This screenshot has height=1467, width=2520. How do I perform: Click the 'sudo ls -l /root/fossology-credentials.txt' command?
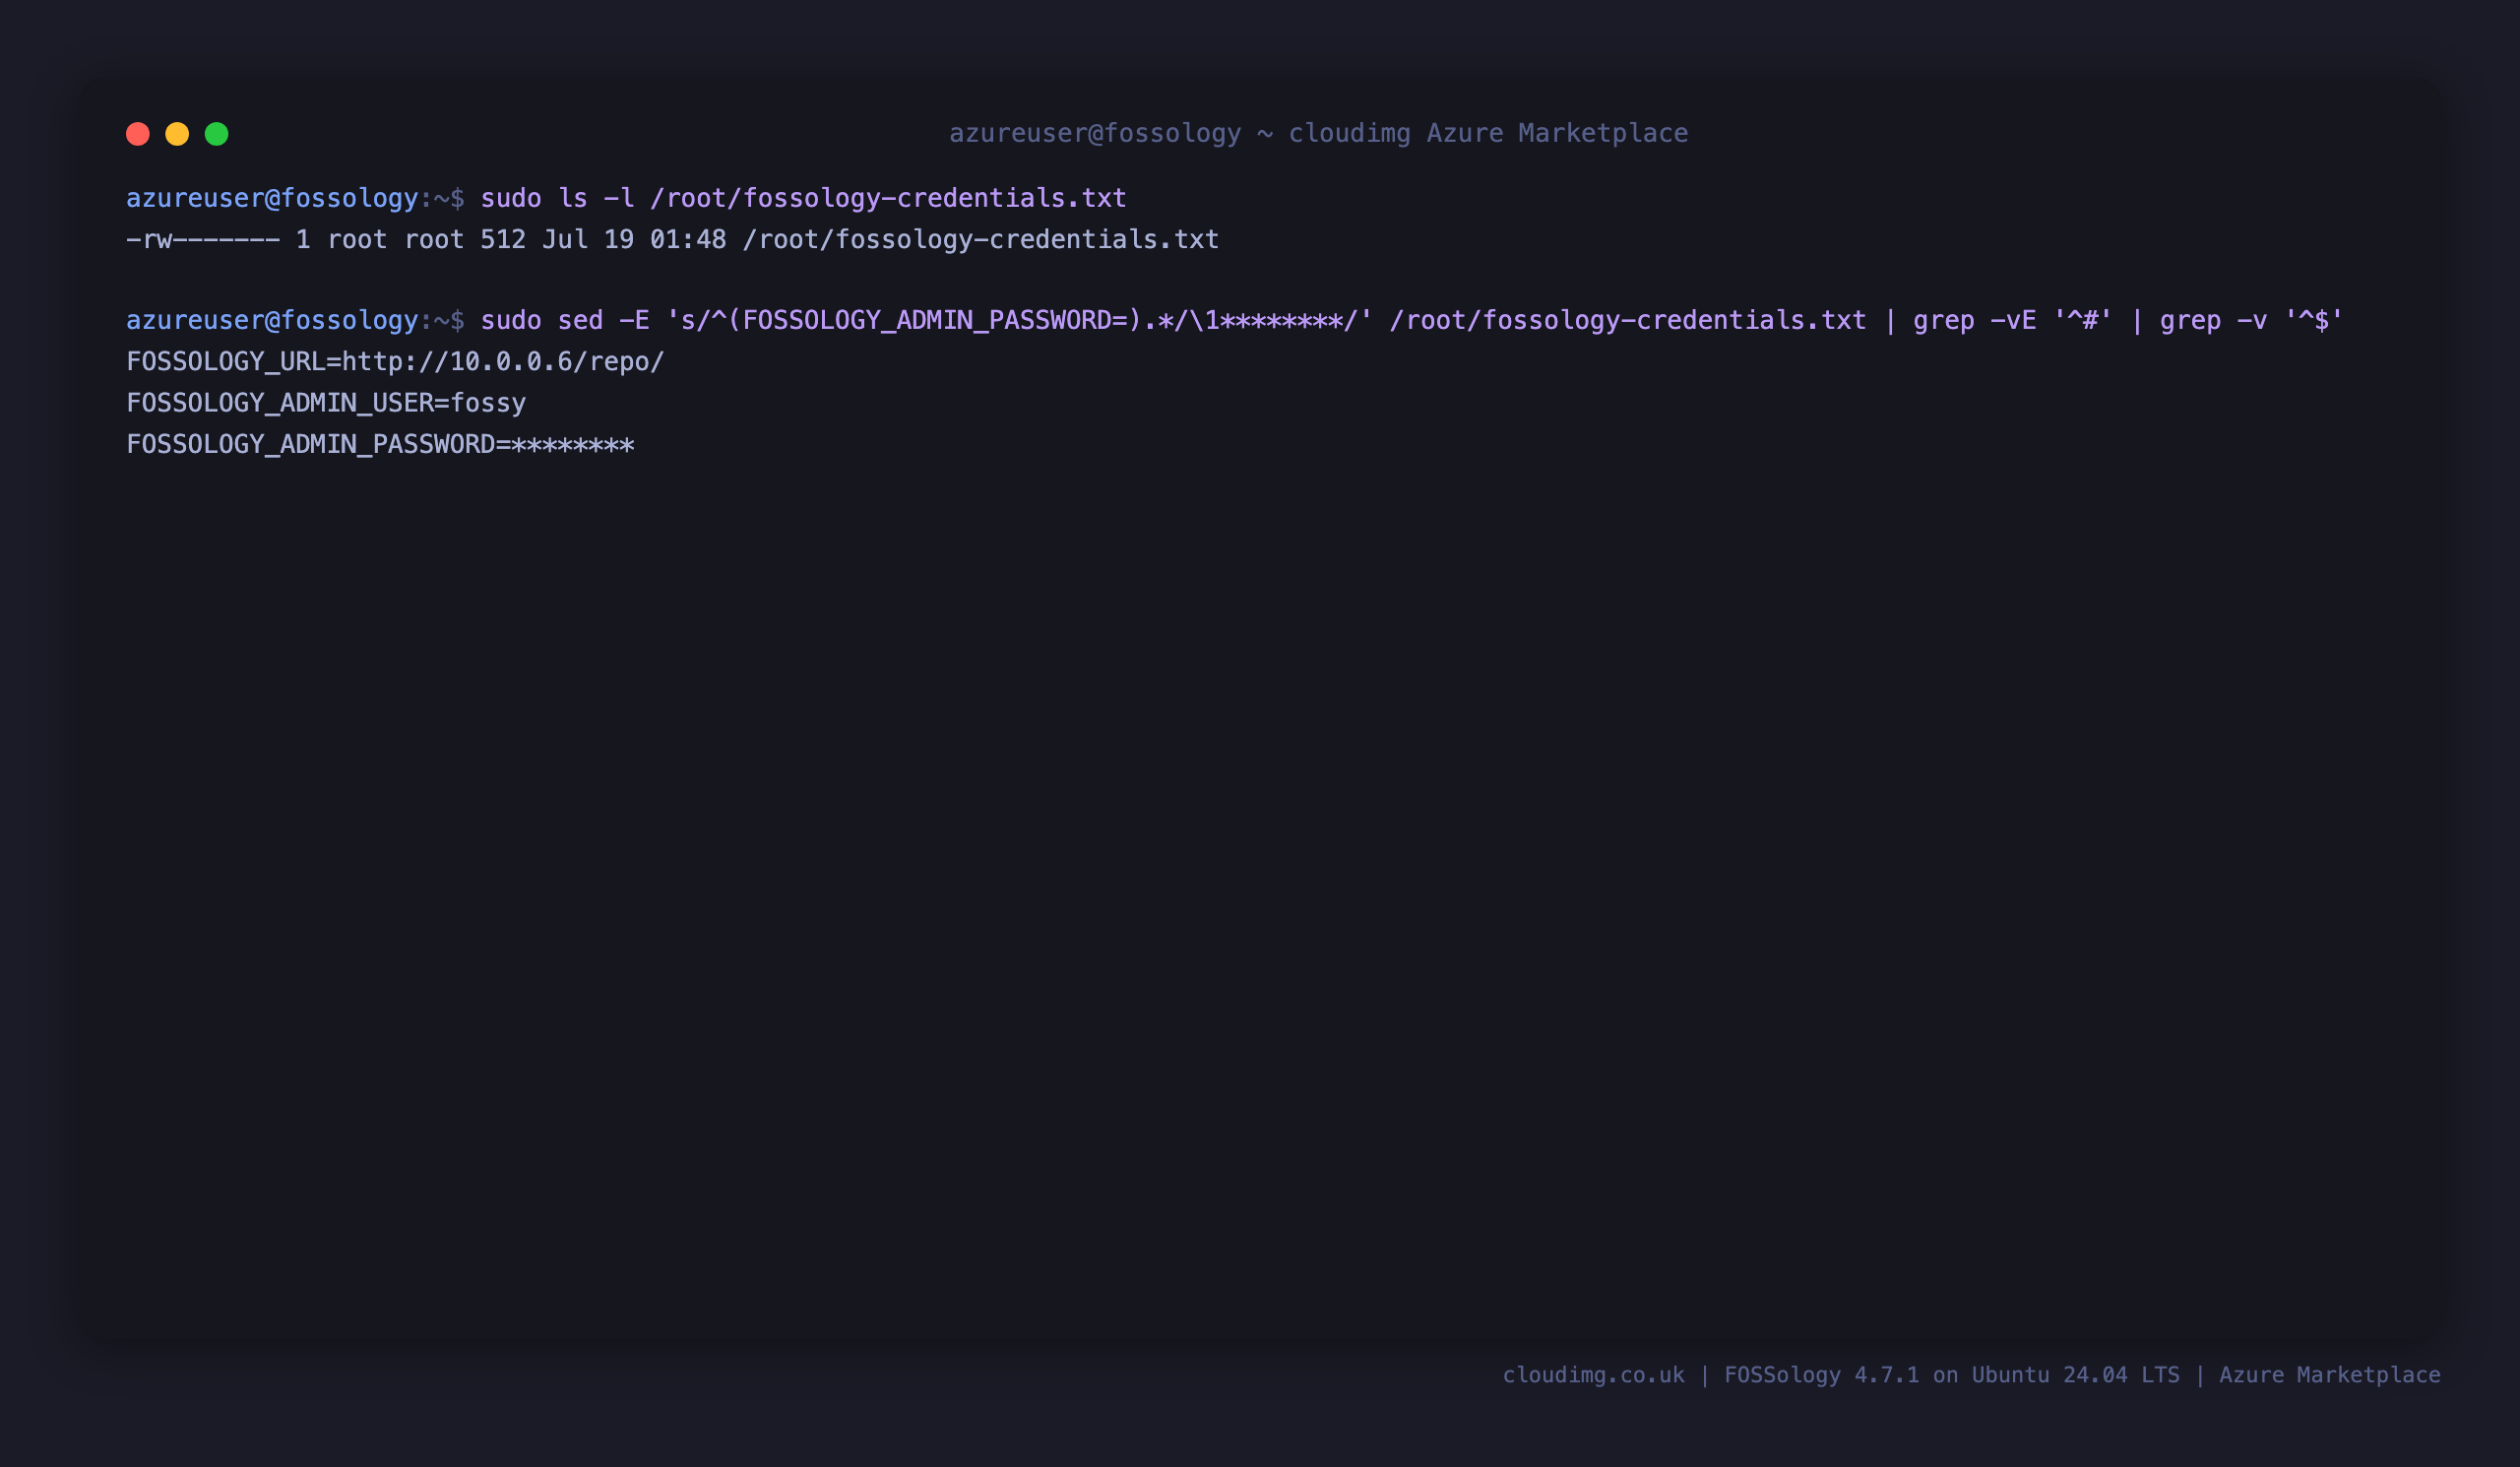pyautogui.click(x=803, y=198)
